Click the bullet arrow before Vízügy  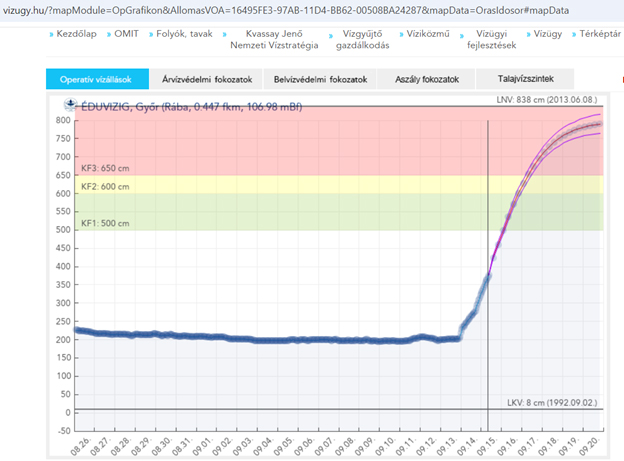point(528,35)
